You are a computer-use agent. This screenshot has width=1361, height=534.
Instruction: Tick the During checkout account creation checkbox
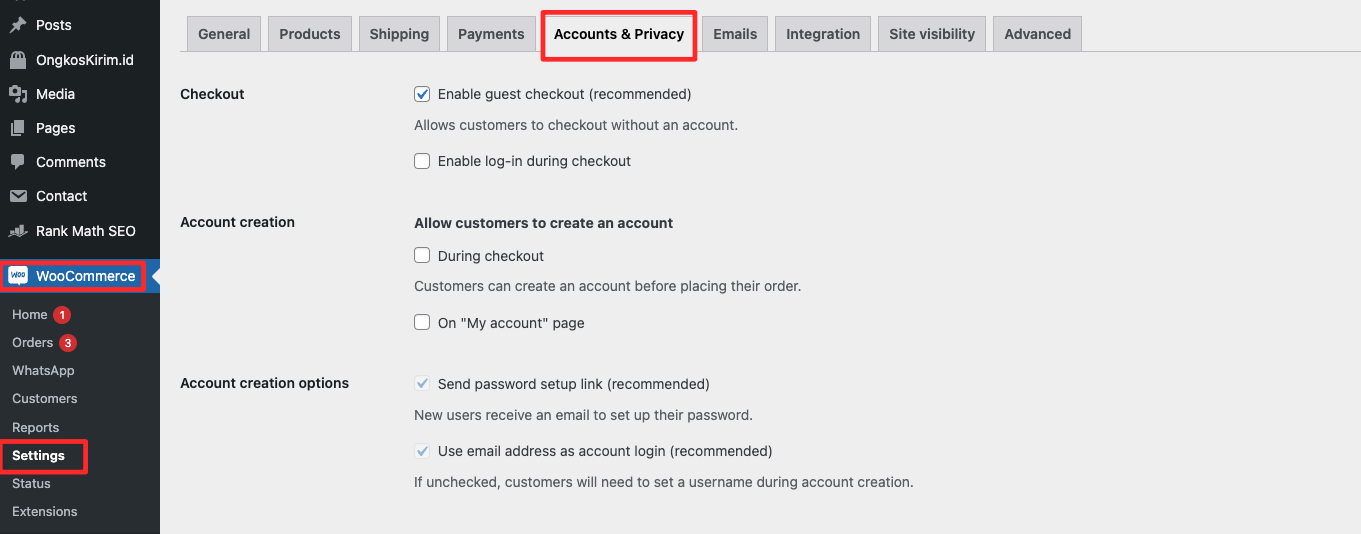422,256
